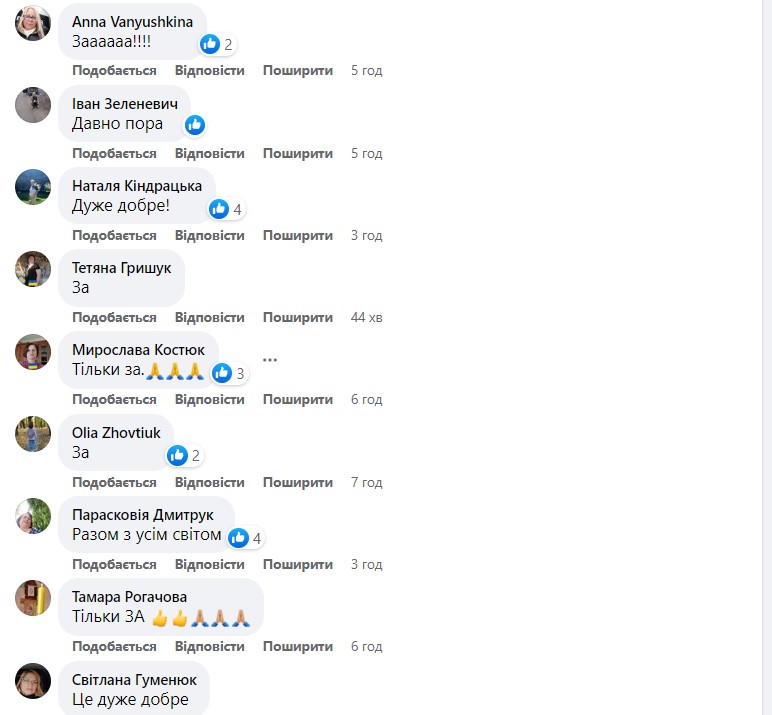This screenshot has width=772, height=715.
Task: Open like reactions on Парасковія Дмитрук's comment
Action: [x=246, y=538]
